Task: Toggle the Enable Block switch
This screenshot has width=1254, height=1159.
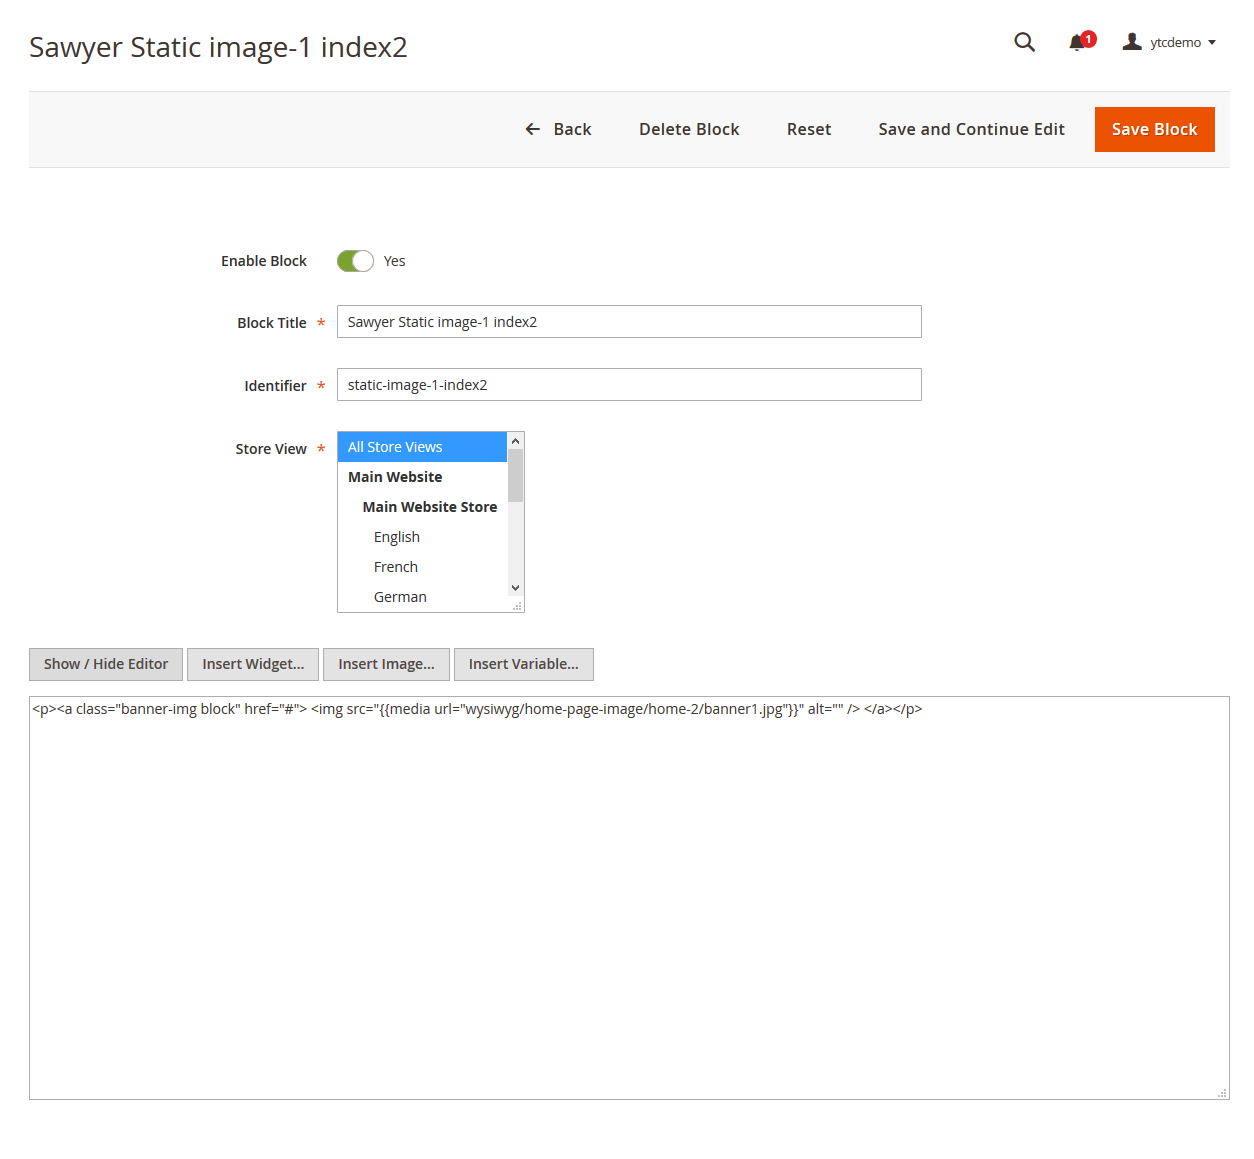Action: point(355,261)
